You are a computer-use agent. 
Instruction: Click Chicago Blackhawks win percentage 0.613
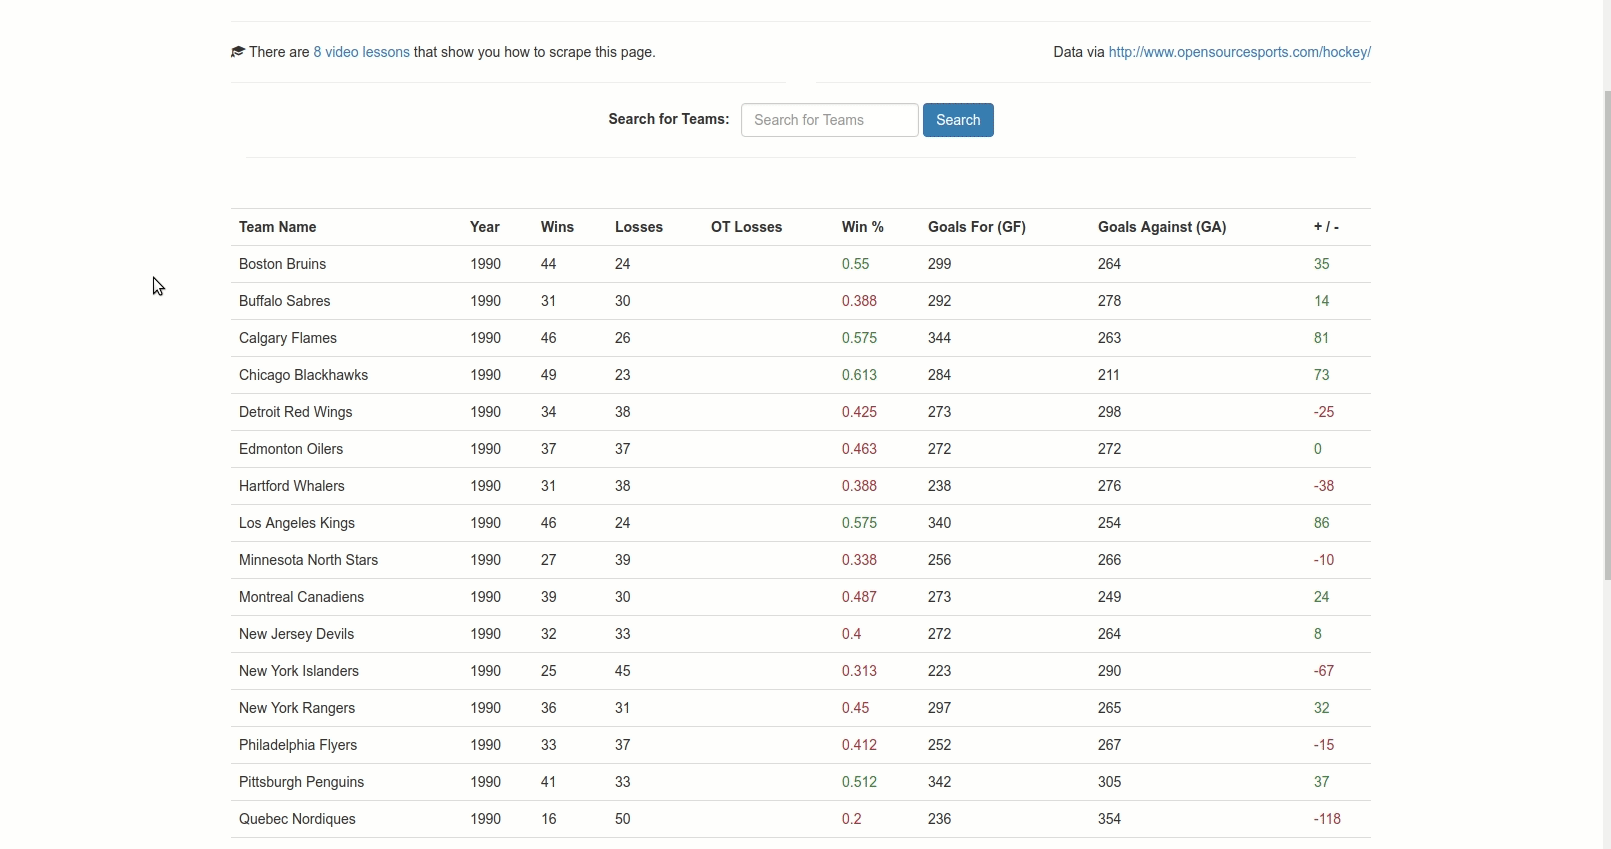coord(860,375)
